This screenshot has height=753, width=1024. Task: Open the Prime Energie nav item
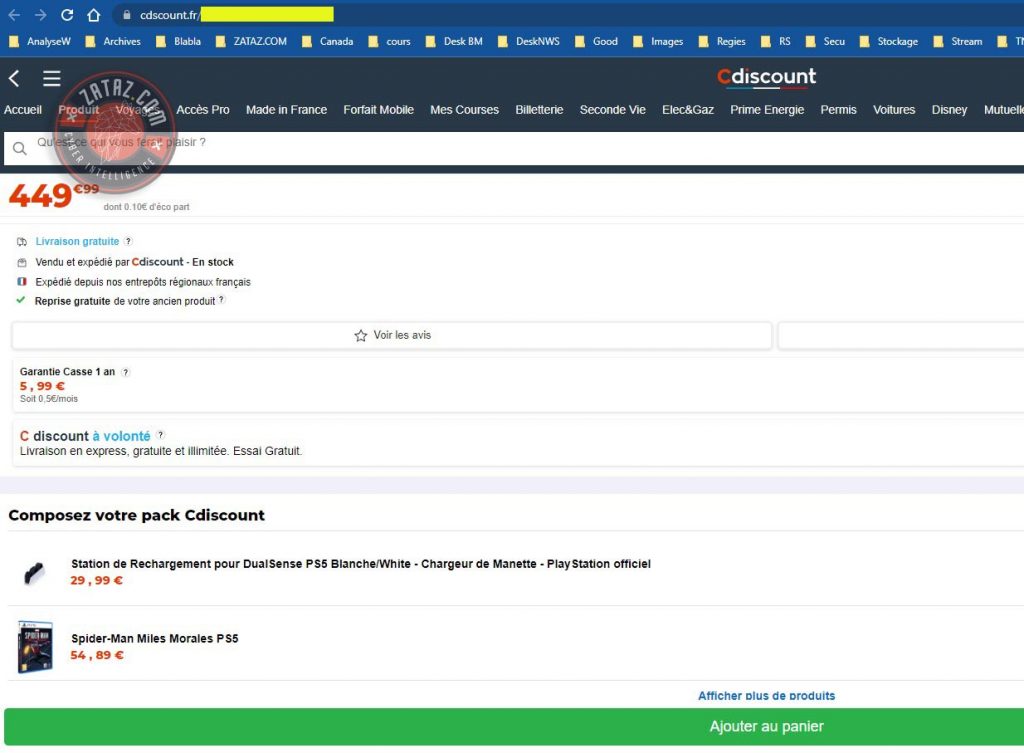point(767,110)
